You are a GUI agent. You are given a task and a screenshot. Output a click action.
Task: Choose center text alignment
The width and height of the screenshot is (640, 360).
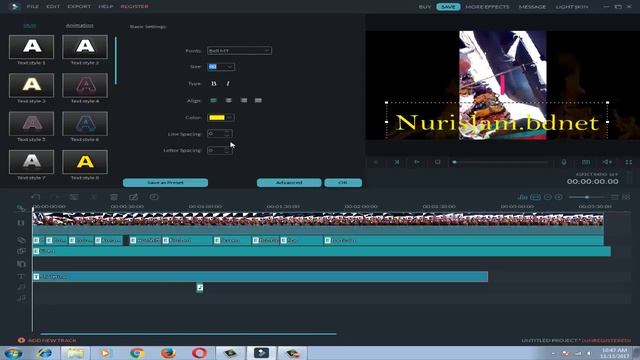pyautogui.click(x=229, y=100)
